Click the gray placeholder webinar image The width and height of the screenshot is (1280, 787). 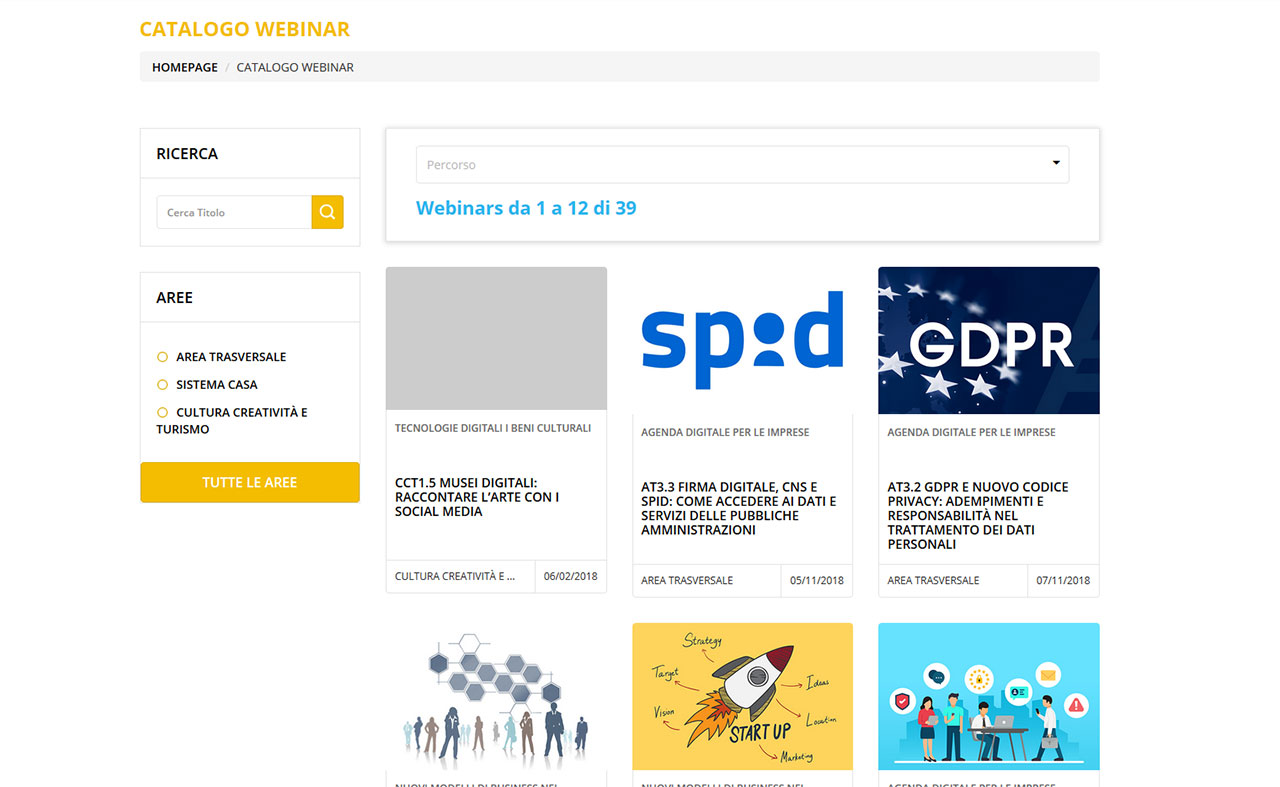click(496, 338)
